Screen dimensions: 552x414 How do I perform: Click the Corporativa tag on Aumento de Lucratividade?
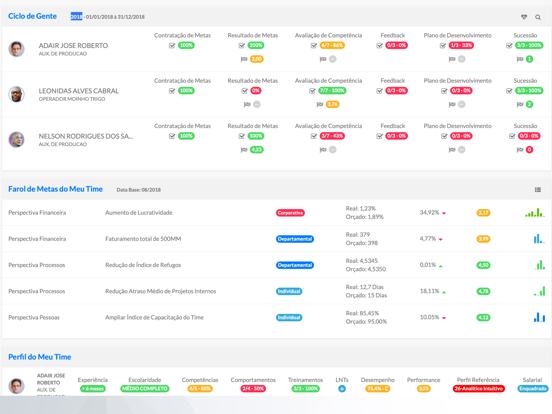click(290, 213)
